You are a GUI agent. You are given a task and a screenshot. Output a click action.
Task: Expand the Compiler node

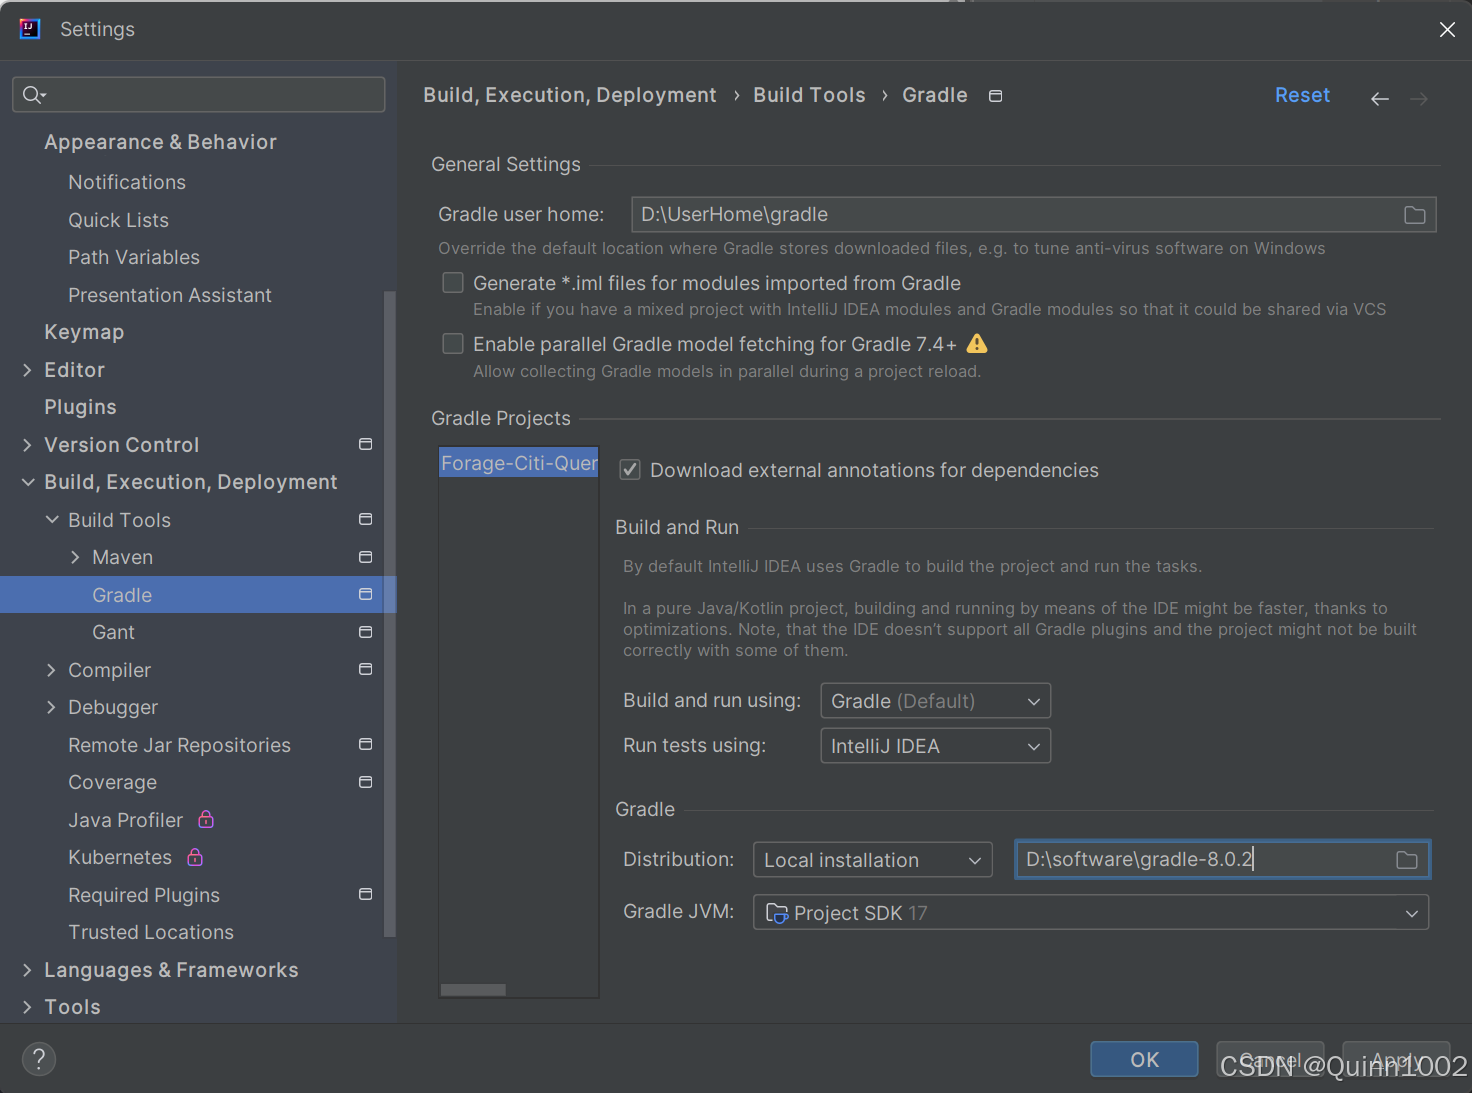pyautogui.click(x=51, y=670)
